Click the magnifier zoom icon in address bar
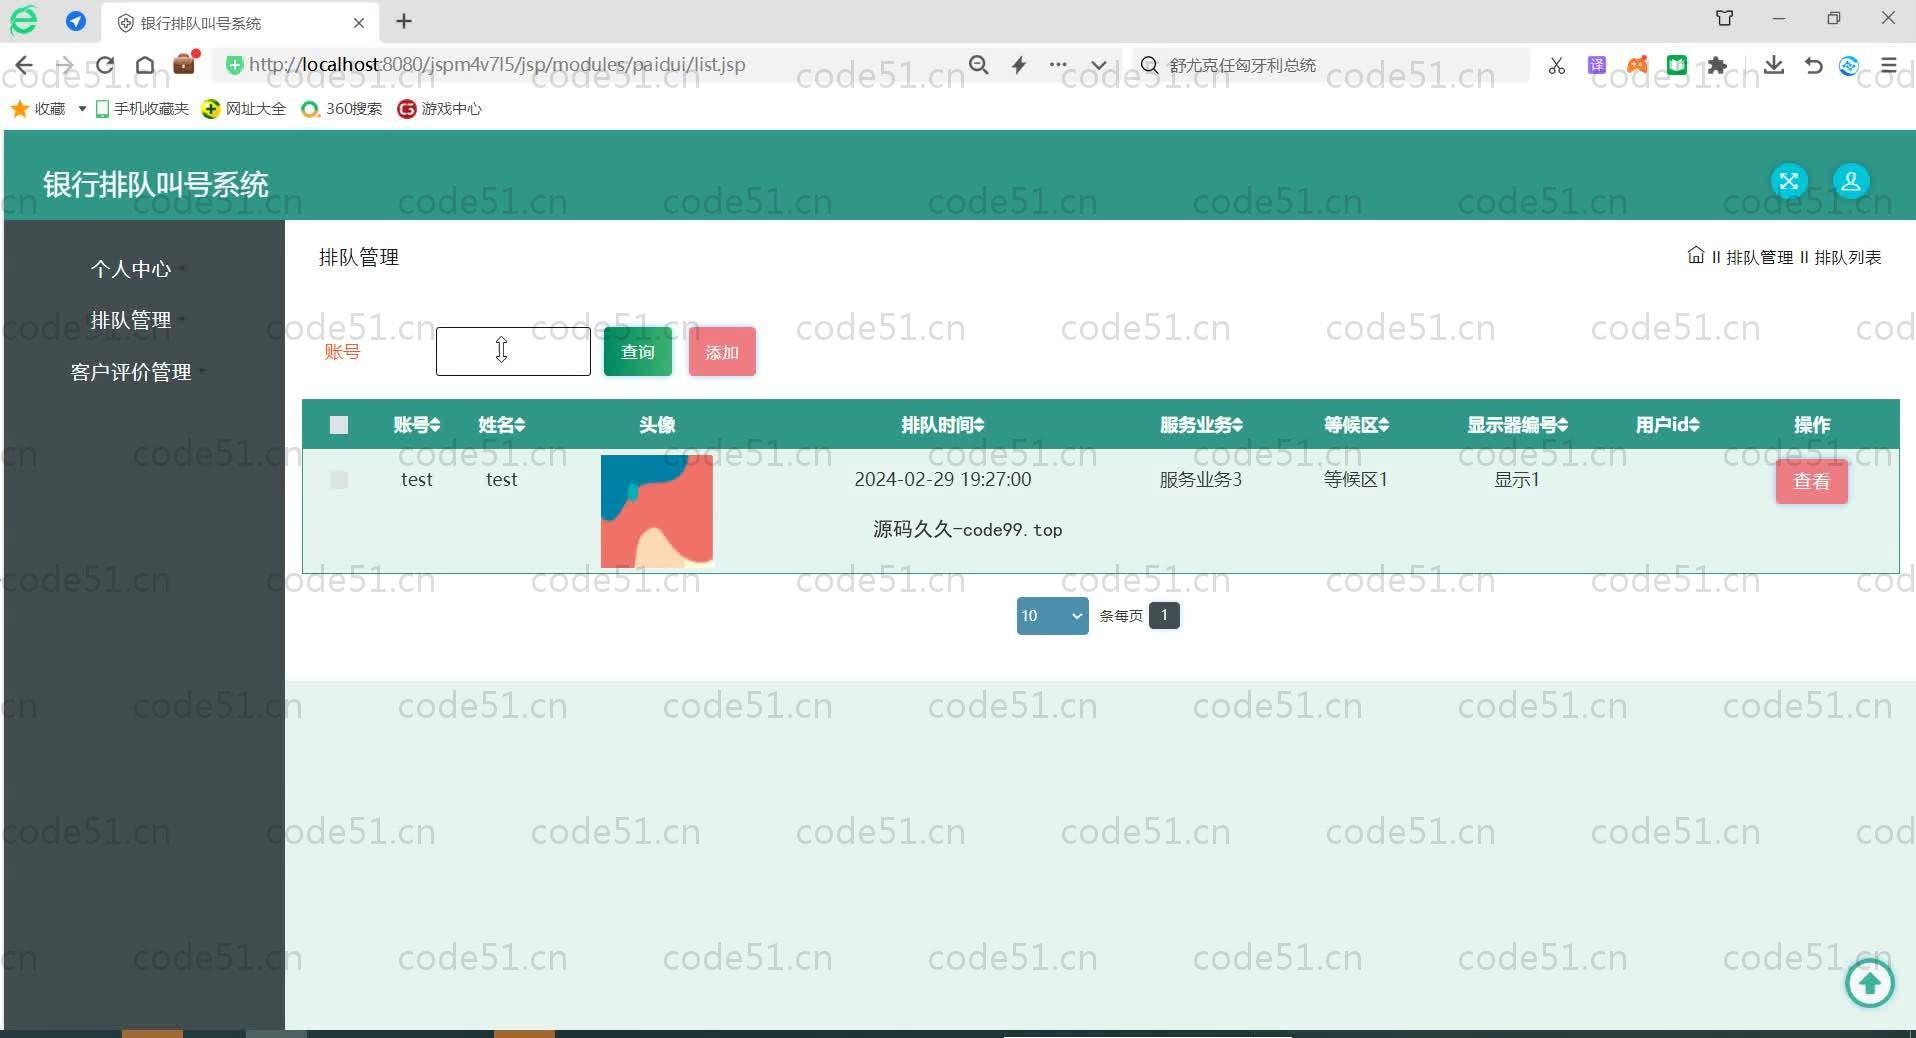The height and width of the screenshot is (1038, 1916). (979, 65)
